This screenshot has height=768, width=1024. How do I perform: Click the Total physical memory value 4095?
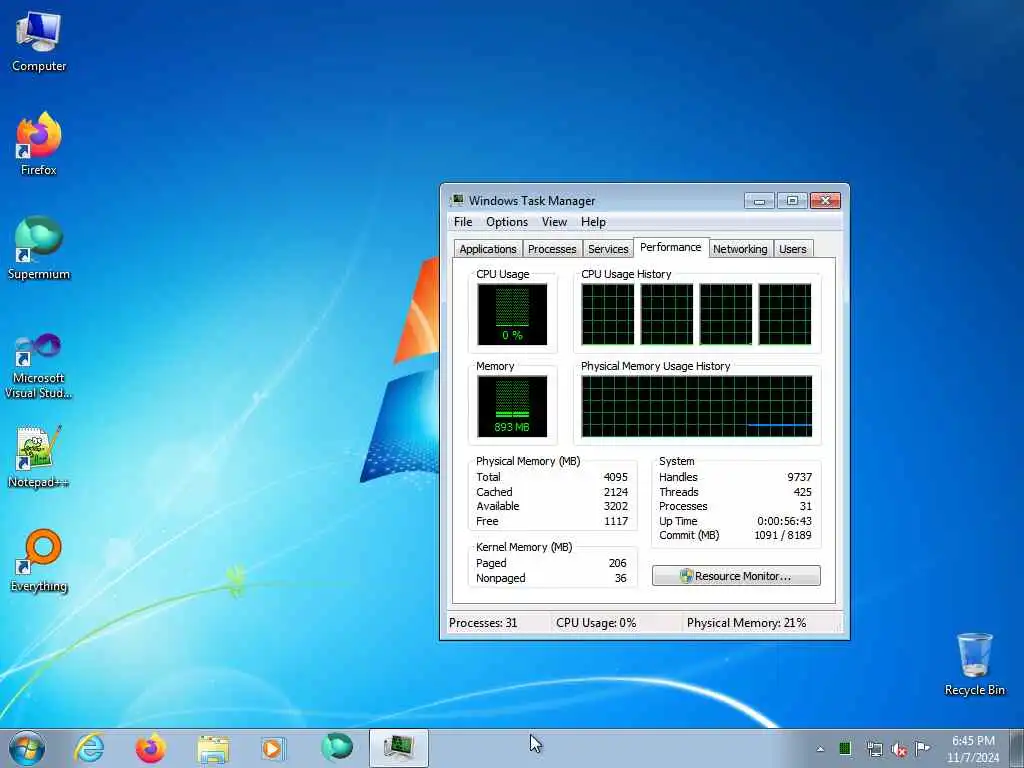click(x=615, y=477)
